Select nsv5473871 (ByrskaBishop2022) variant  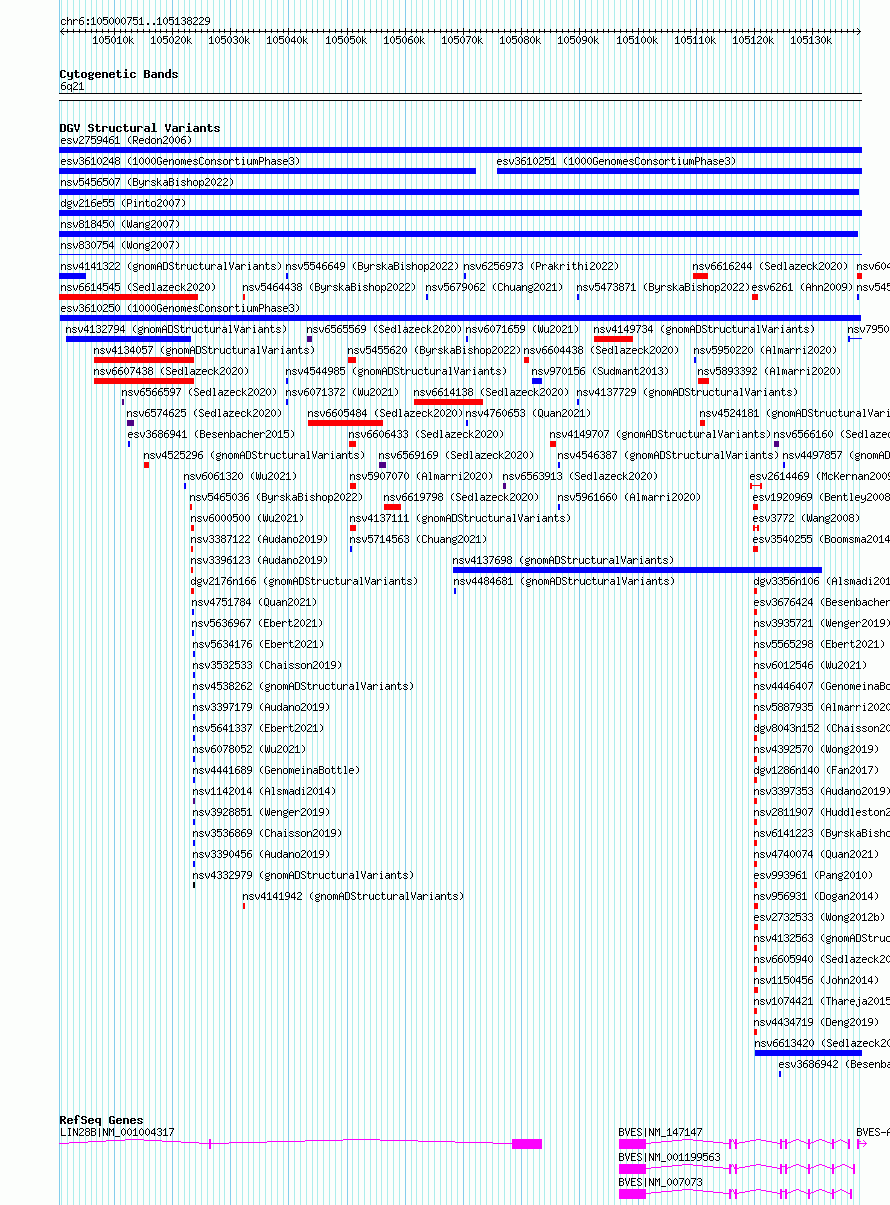click(x=663, y=287)
